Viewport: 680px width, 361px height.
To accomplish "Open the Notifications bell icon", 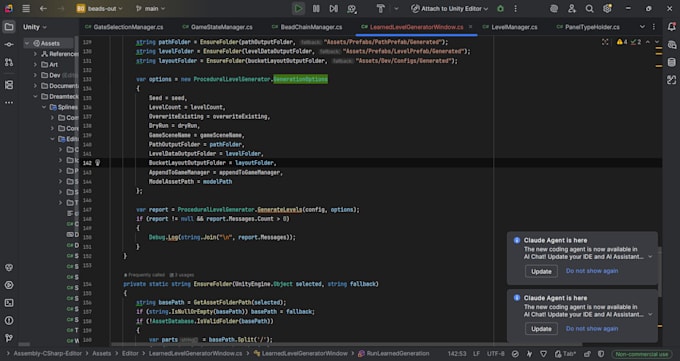I will pyautogui.click(x=671, y=27).
